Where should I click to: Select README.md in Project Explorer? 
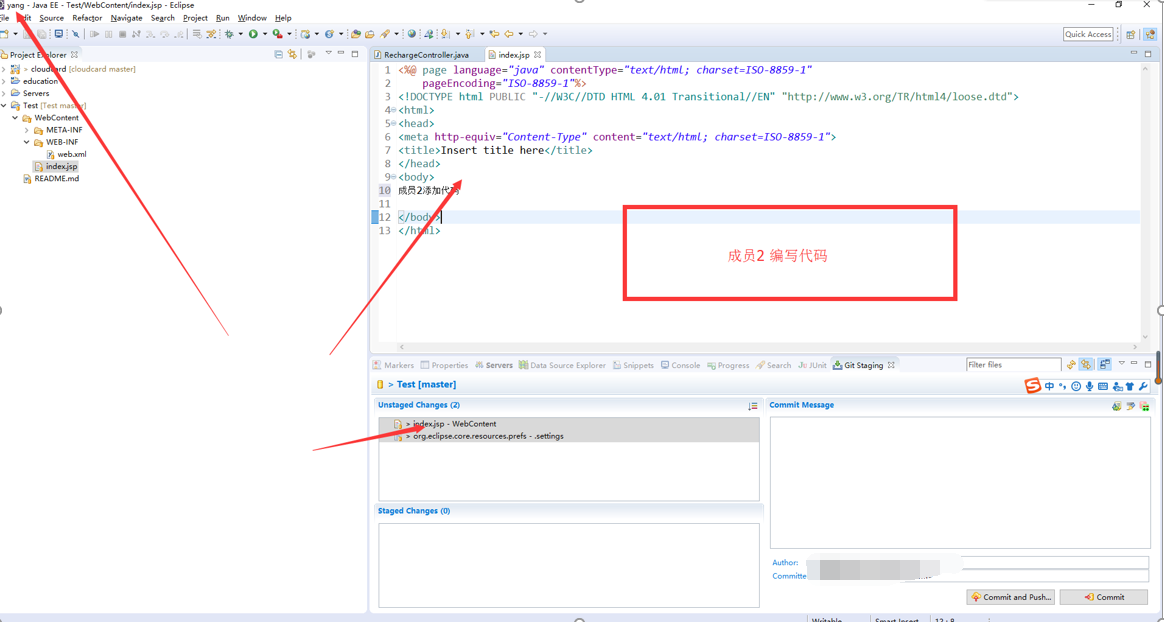[x=56, y=179]
